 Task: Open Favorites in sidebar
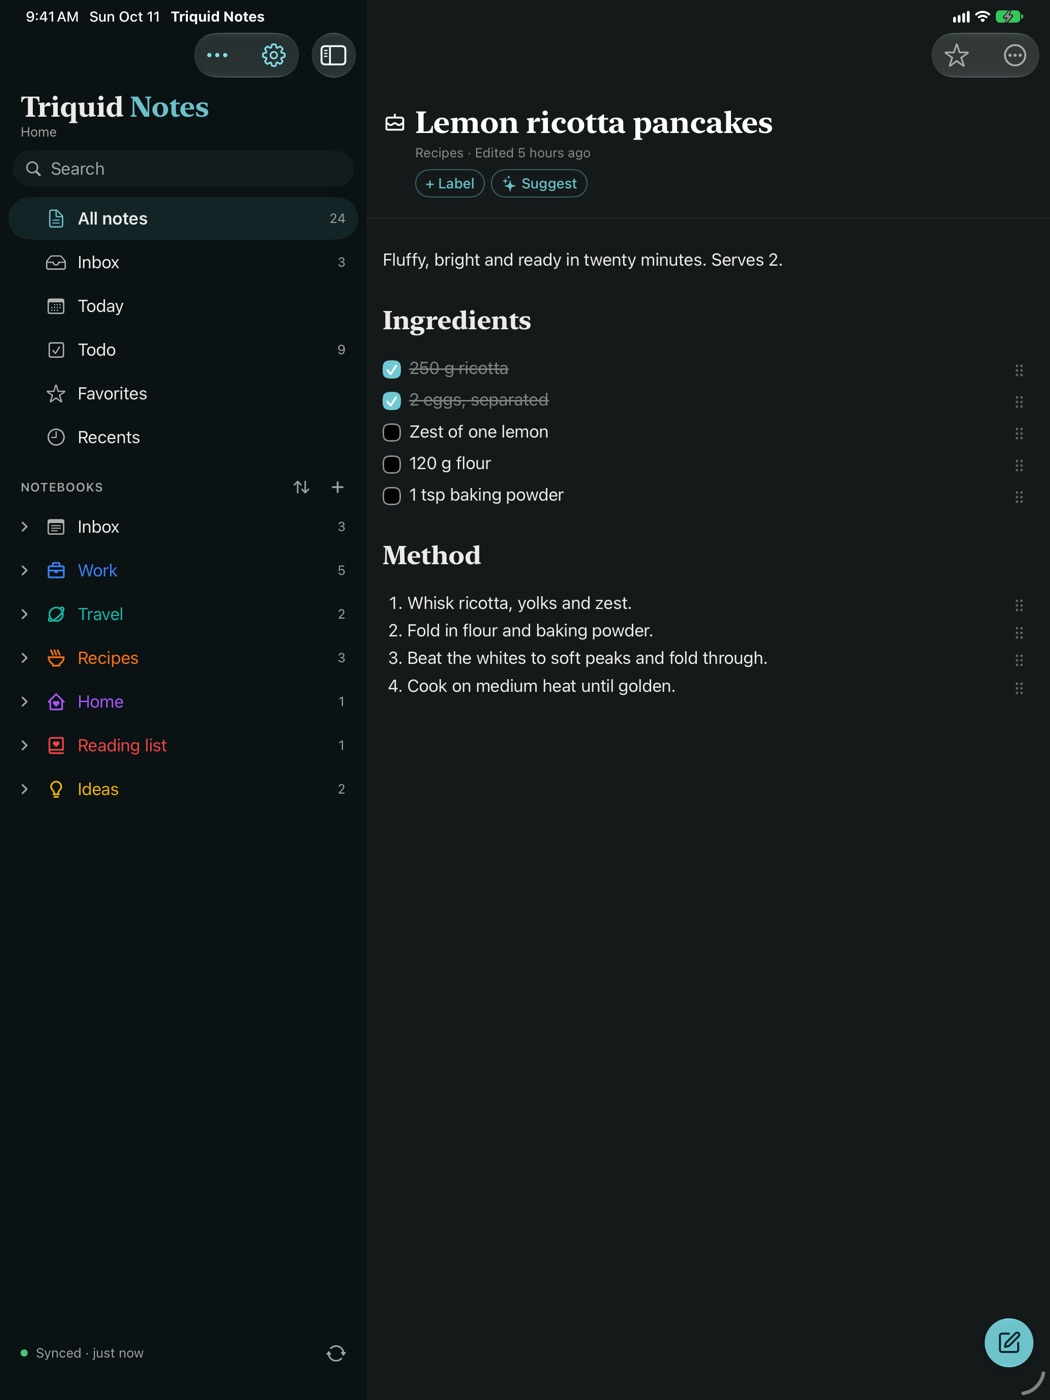pos(183,393)
